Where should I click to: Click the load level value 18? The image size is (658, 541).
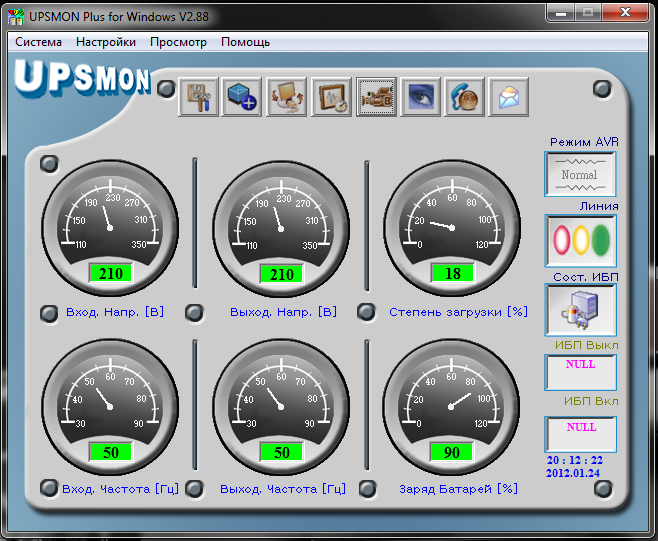[x=453, y=274]
